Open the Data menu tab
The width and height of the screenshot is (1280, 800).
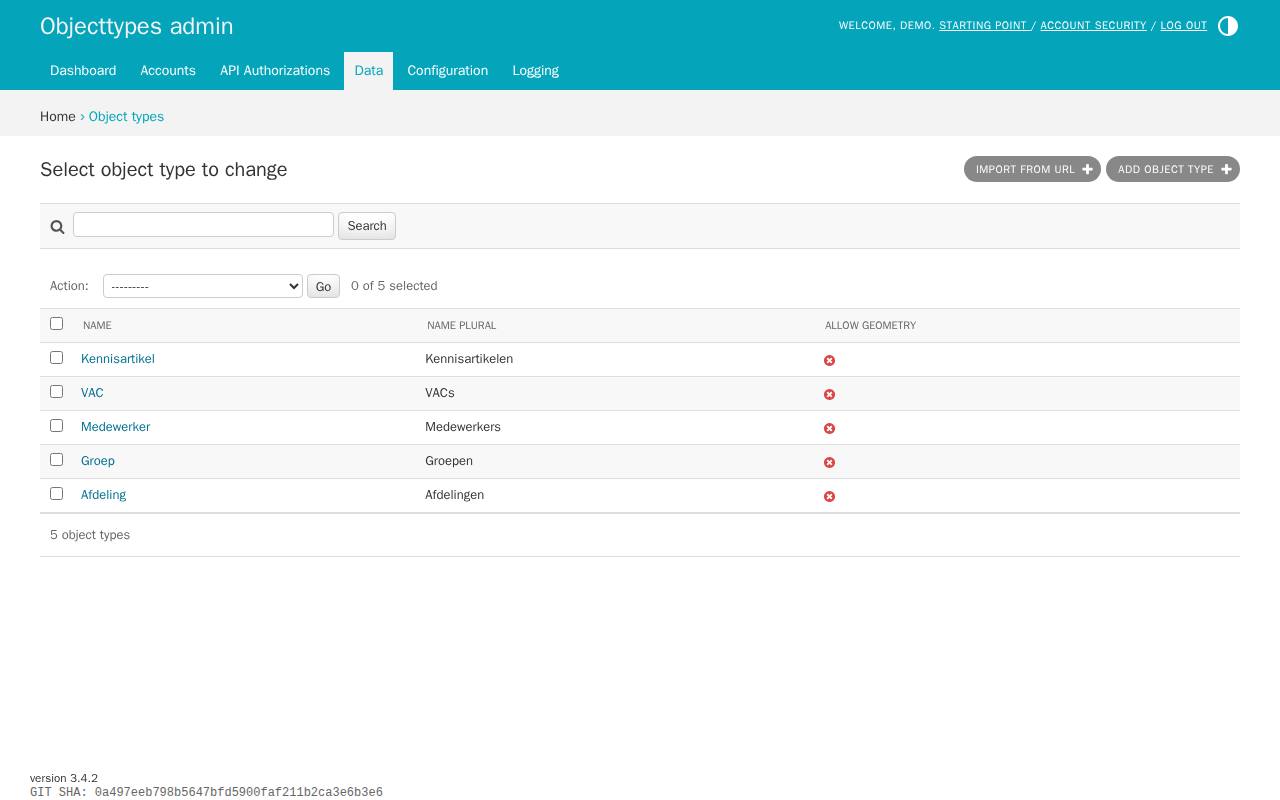[369, 71]
